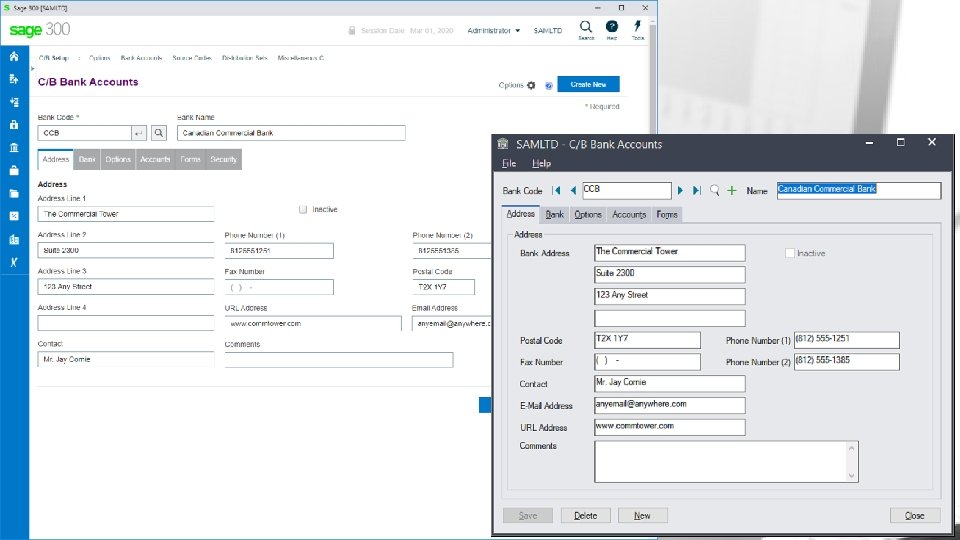Click the SAMLTD company name in header
Viewport: 960px width, 540px height.
click(x=547, y=31)
